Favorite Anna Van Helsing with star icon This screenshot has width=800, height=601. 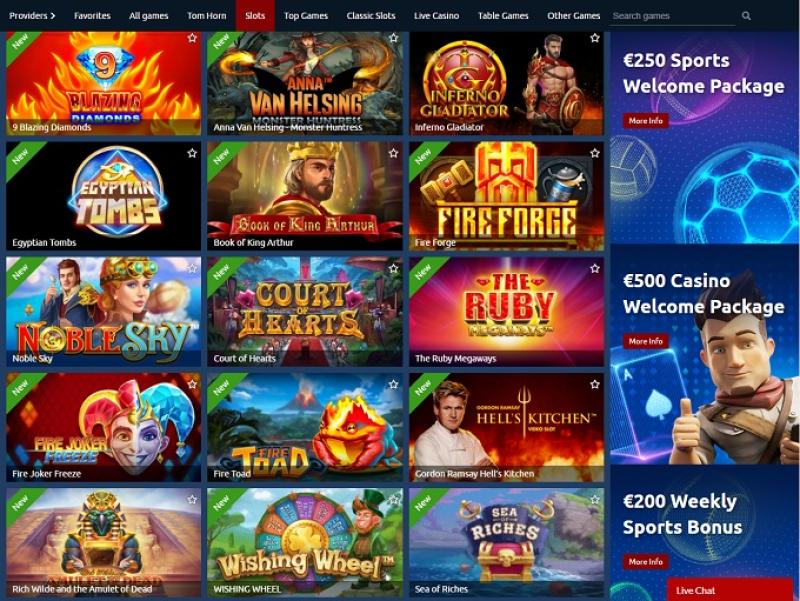point(393,38)
